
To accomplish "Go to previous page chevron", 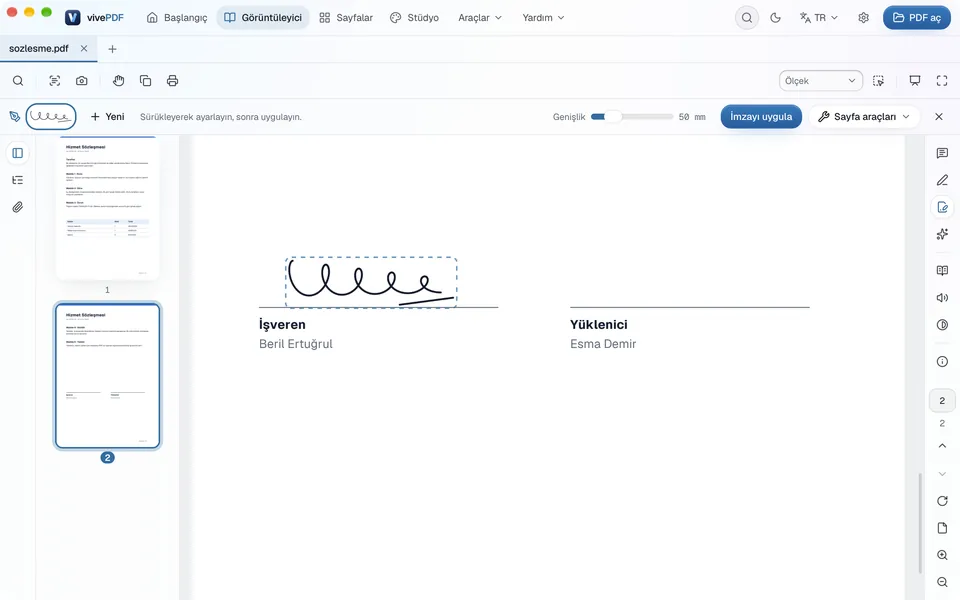I will coord(942,446).
